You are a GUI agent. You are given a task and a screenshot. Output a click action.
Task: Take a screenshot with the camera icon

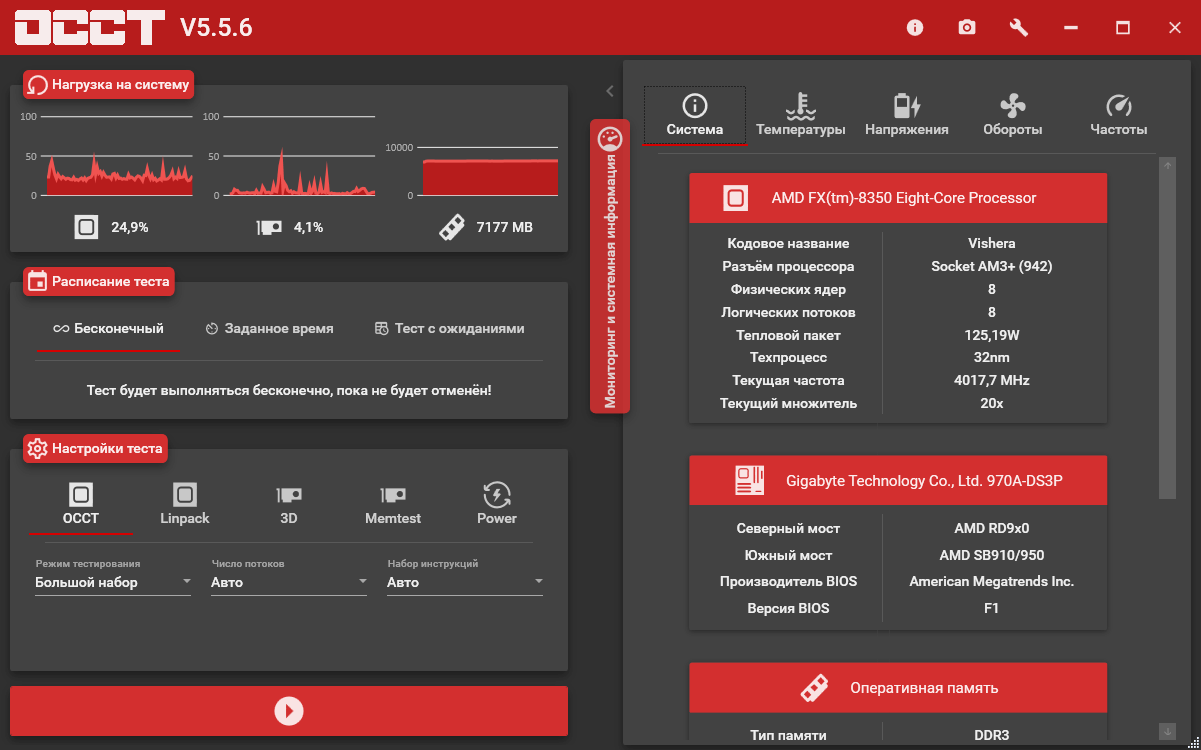pos(966,28)
